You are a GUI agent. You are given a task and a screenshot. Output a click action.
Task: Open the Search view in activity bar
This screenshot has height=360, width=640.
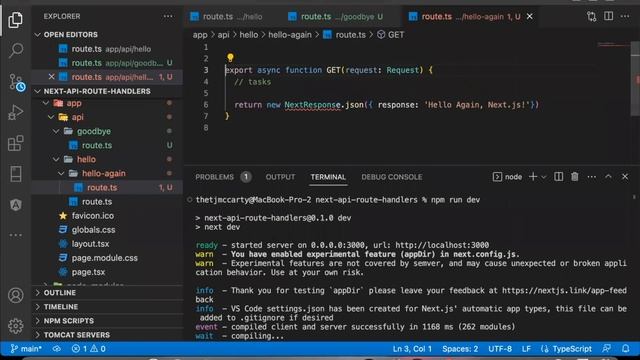[x=16, y=50]
